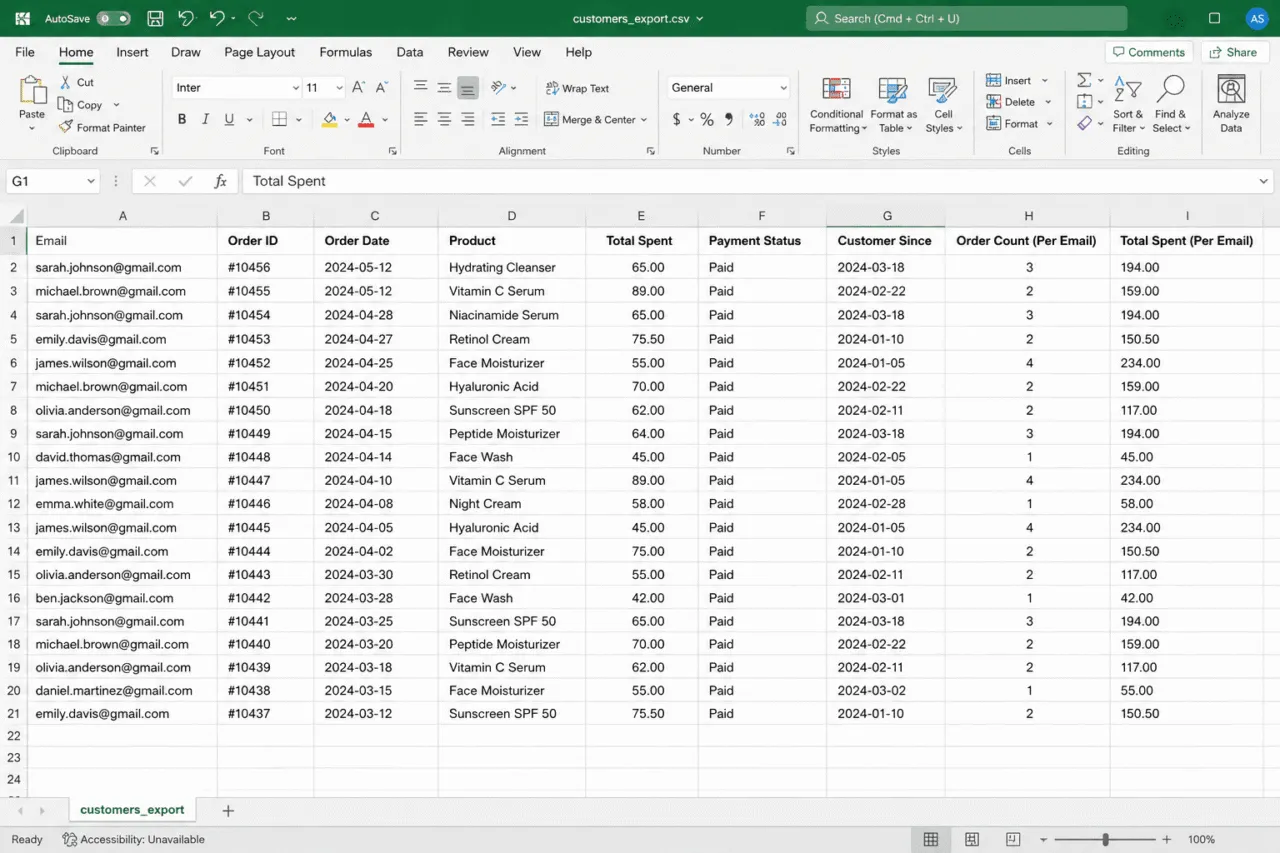Expand the formula bar chevron
Image resolution: width=1280 pixels, height=853 pixels.
[x=1264, y=181]
